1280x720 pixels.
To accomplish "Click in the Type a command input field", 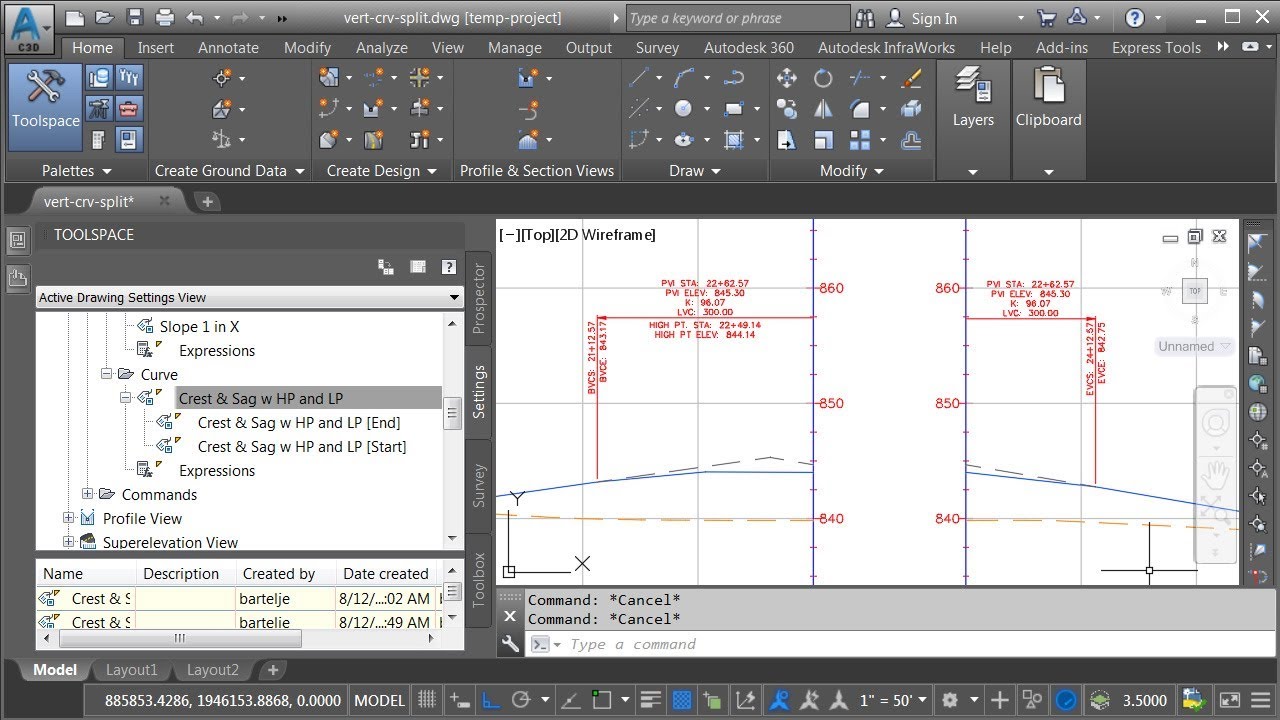I will 900,644.
